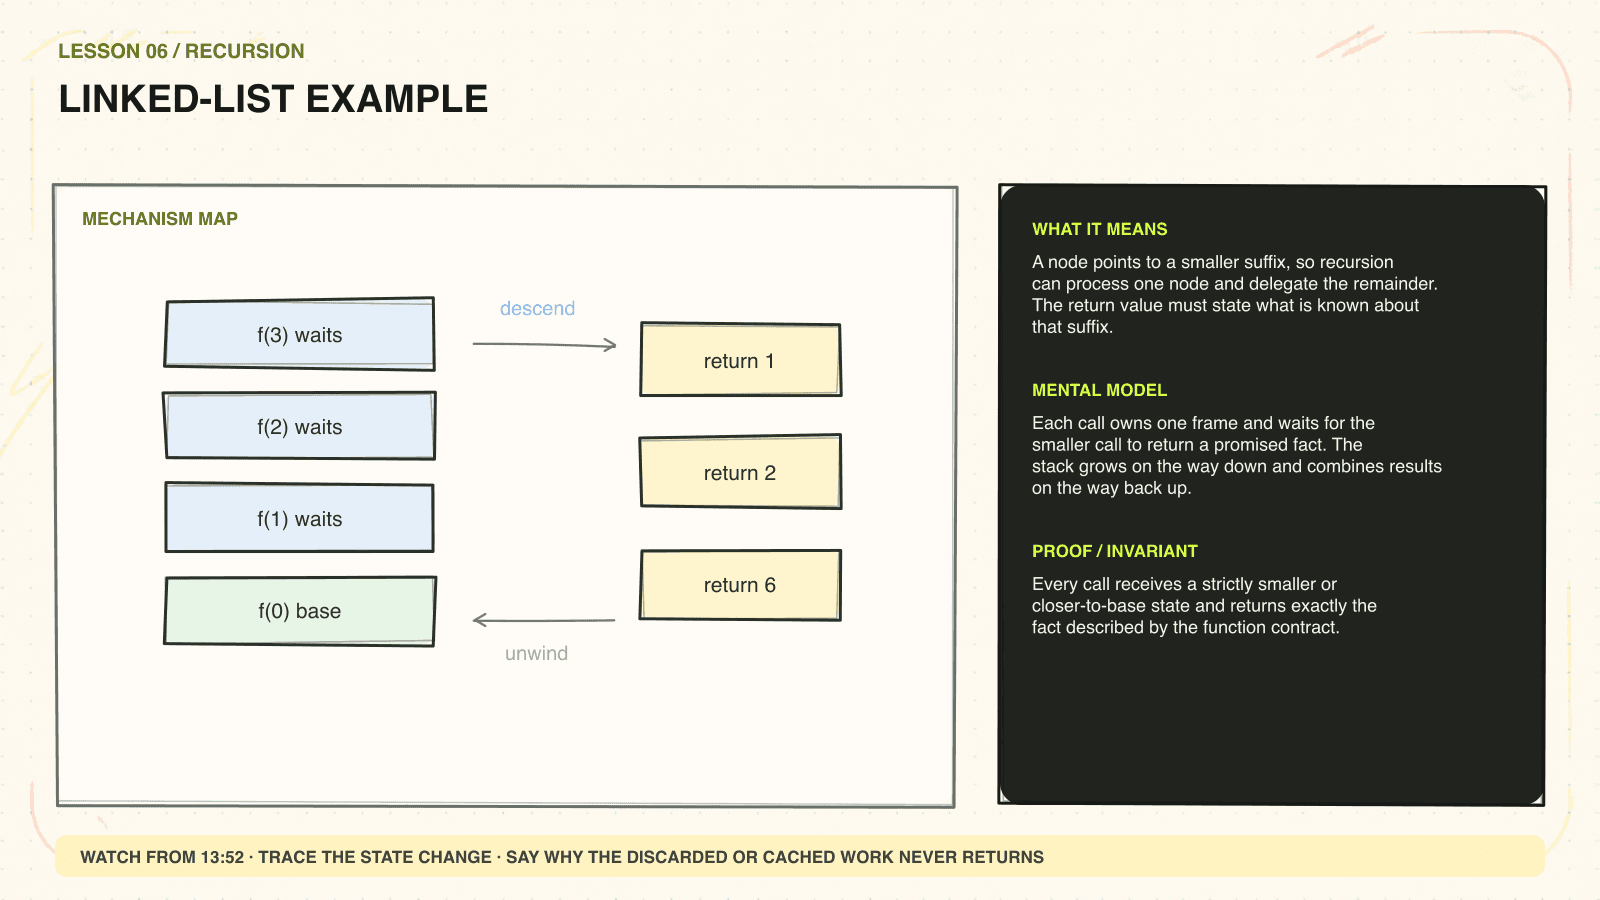Click the LINKED-LIST EXAMPLE title
The height and width of the screenshot is (900, 1600).
273,99
